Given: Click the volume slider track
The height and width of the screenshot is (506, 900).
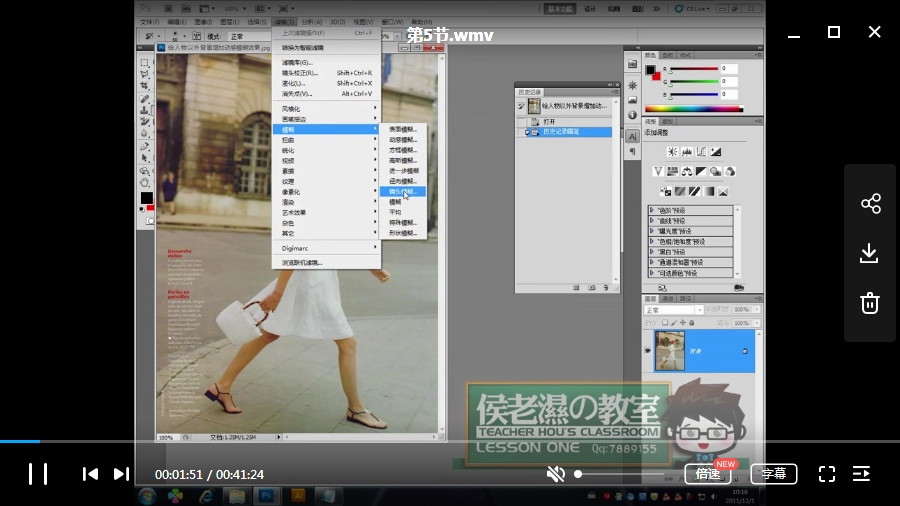Looking at the screenshot, I should pyautogui.click(x=620, y=474).
